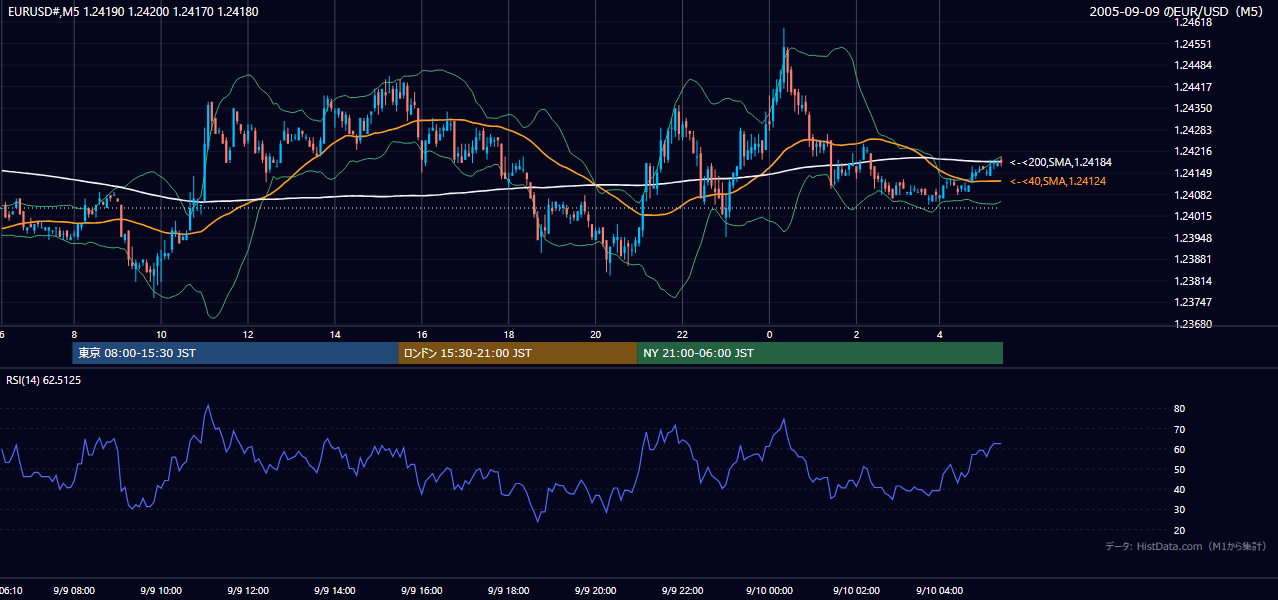Click the hour 12 marker under price chart
Screen dimensions: 1278x600
tap(248, 334)
